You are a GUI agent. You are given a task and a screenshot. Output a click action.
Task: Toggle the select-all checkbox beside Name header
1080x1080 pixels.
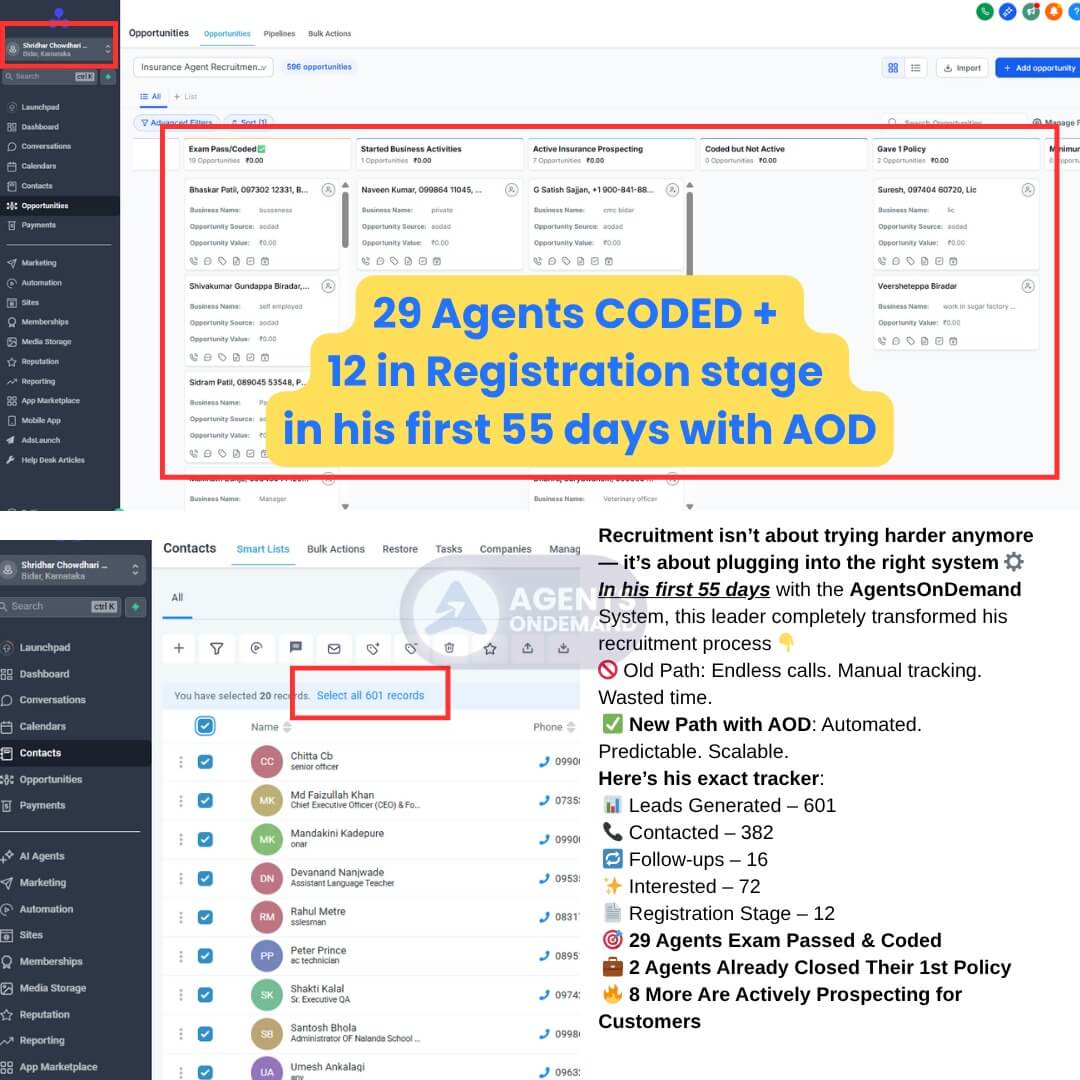click(x=205, y=726)
